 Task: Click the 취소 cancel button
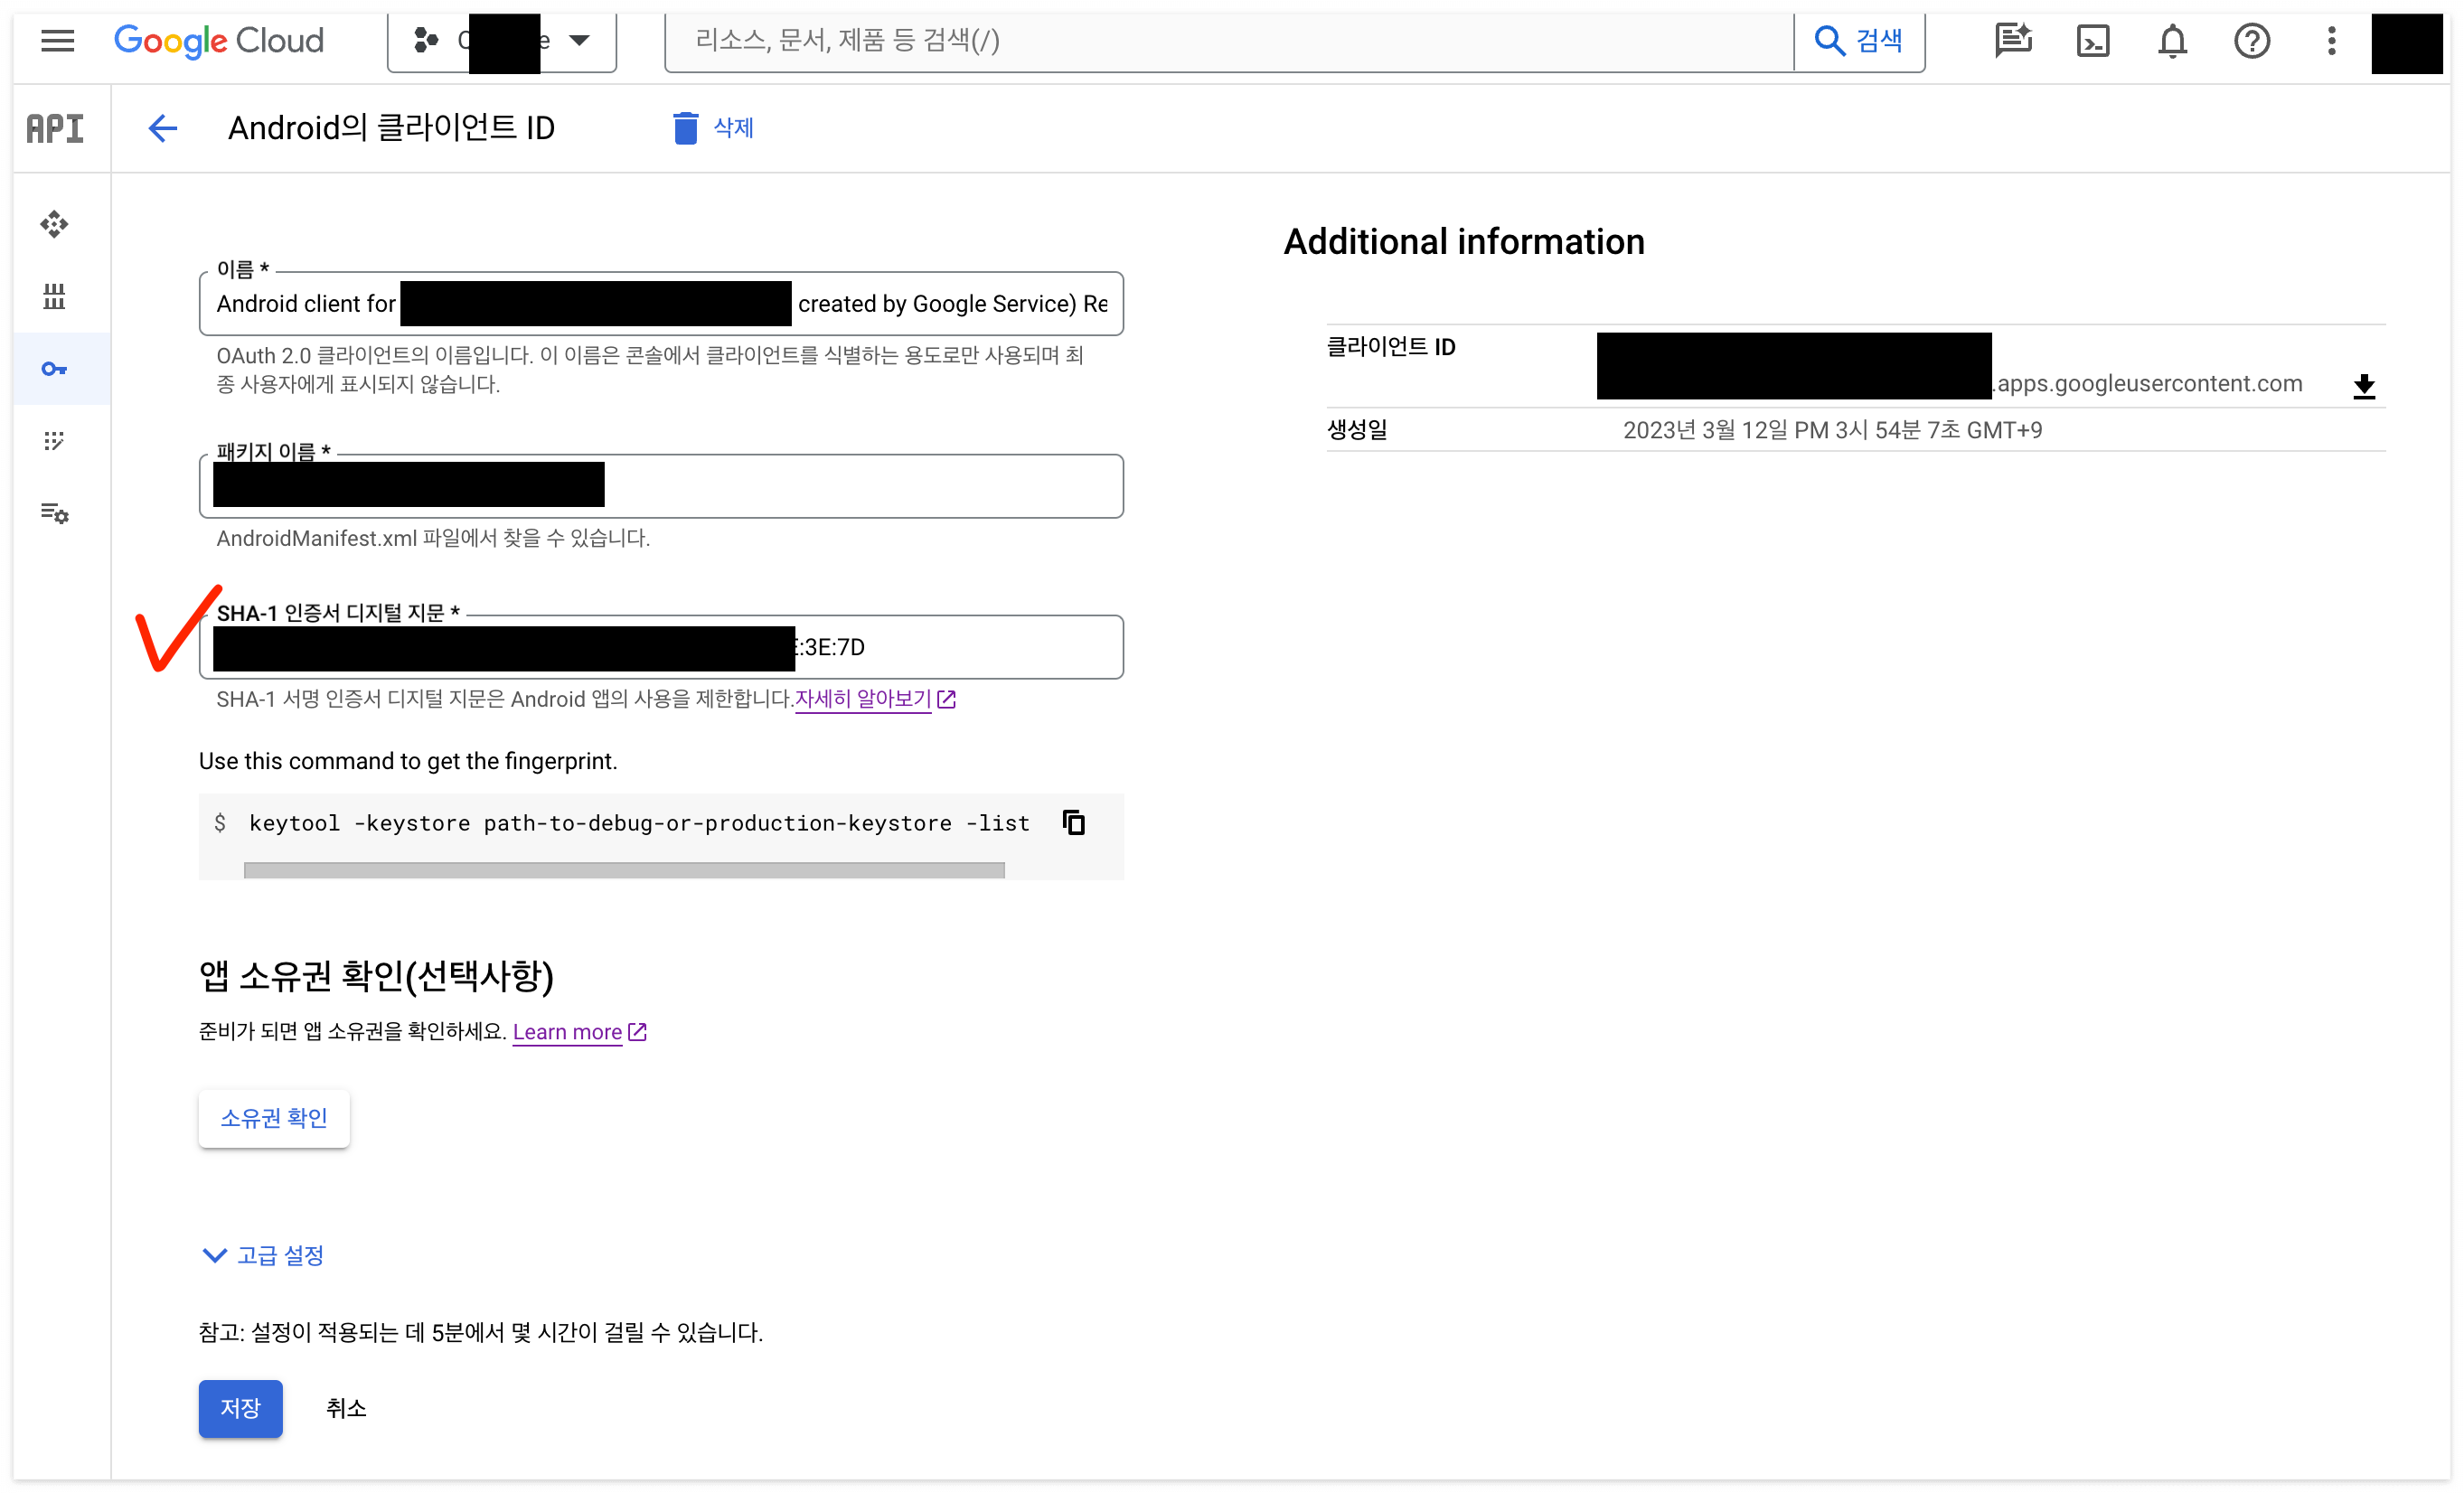tap(345, 1408)
